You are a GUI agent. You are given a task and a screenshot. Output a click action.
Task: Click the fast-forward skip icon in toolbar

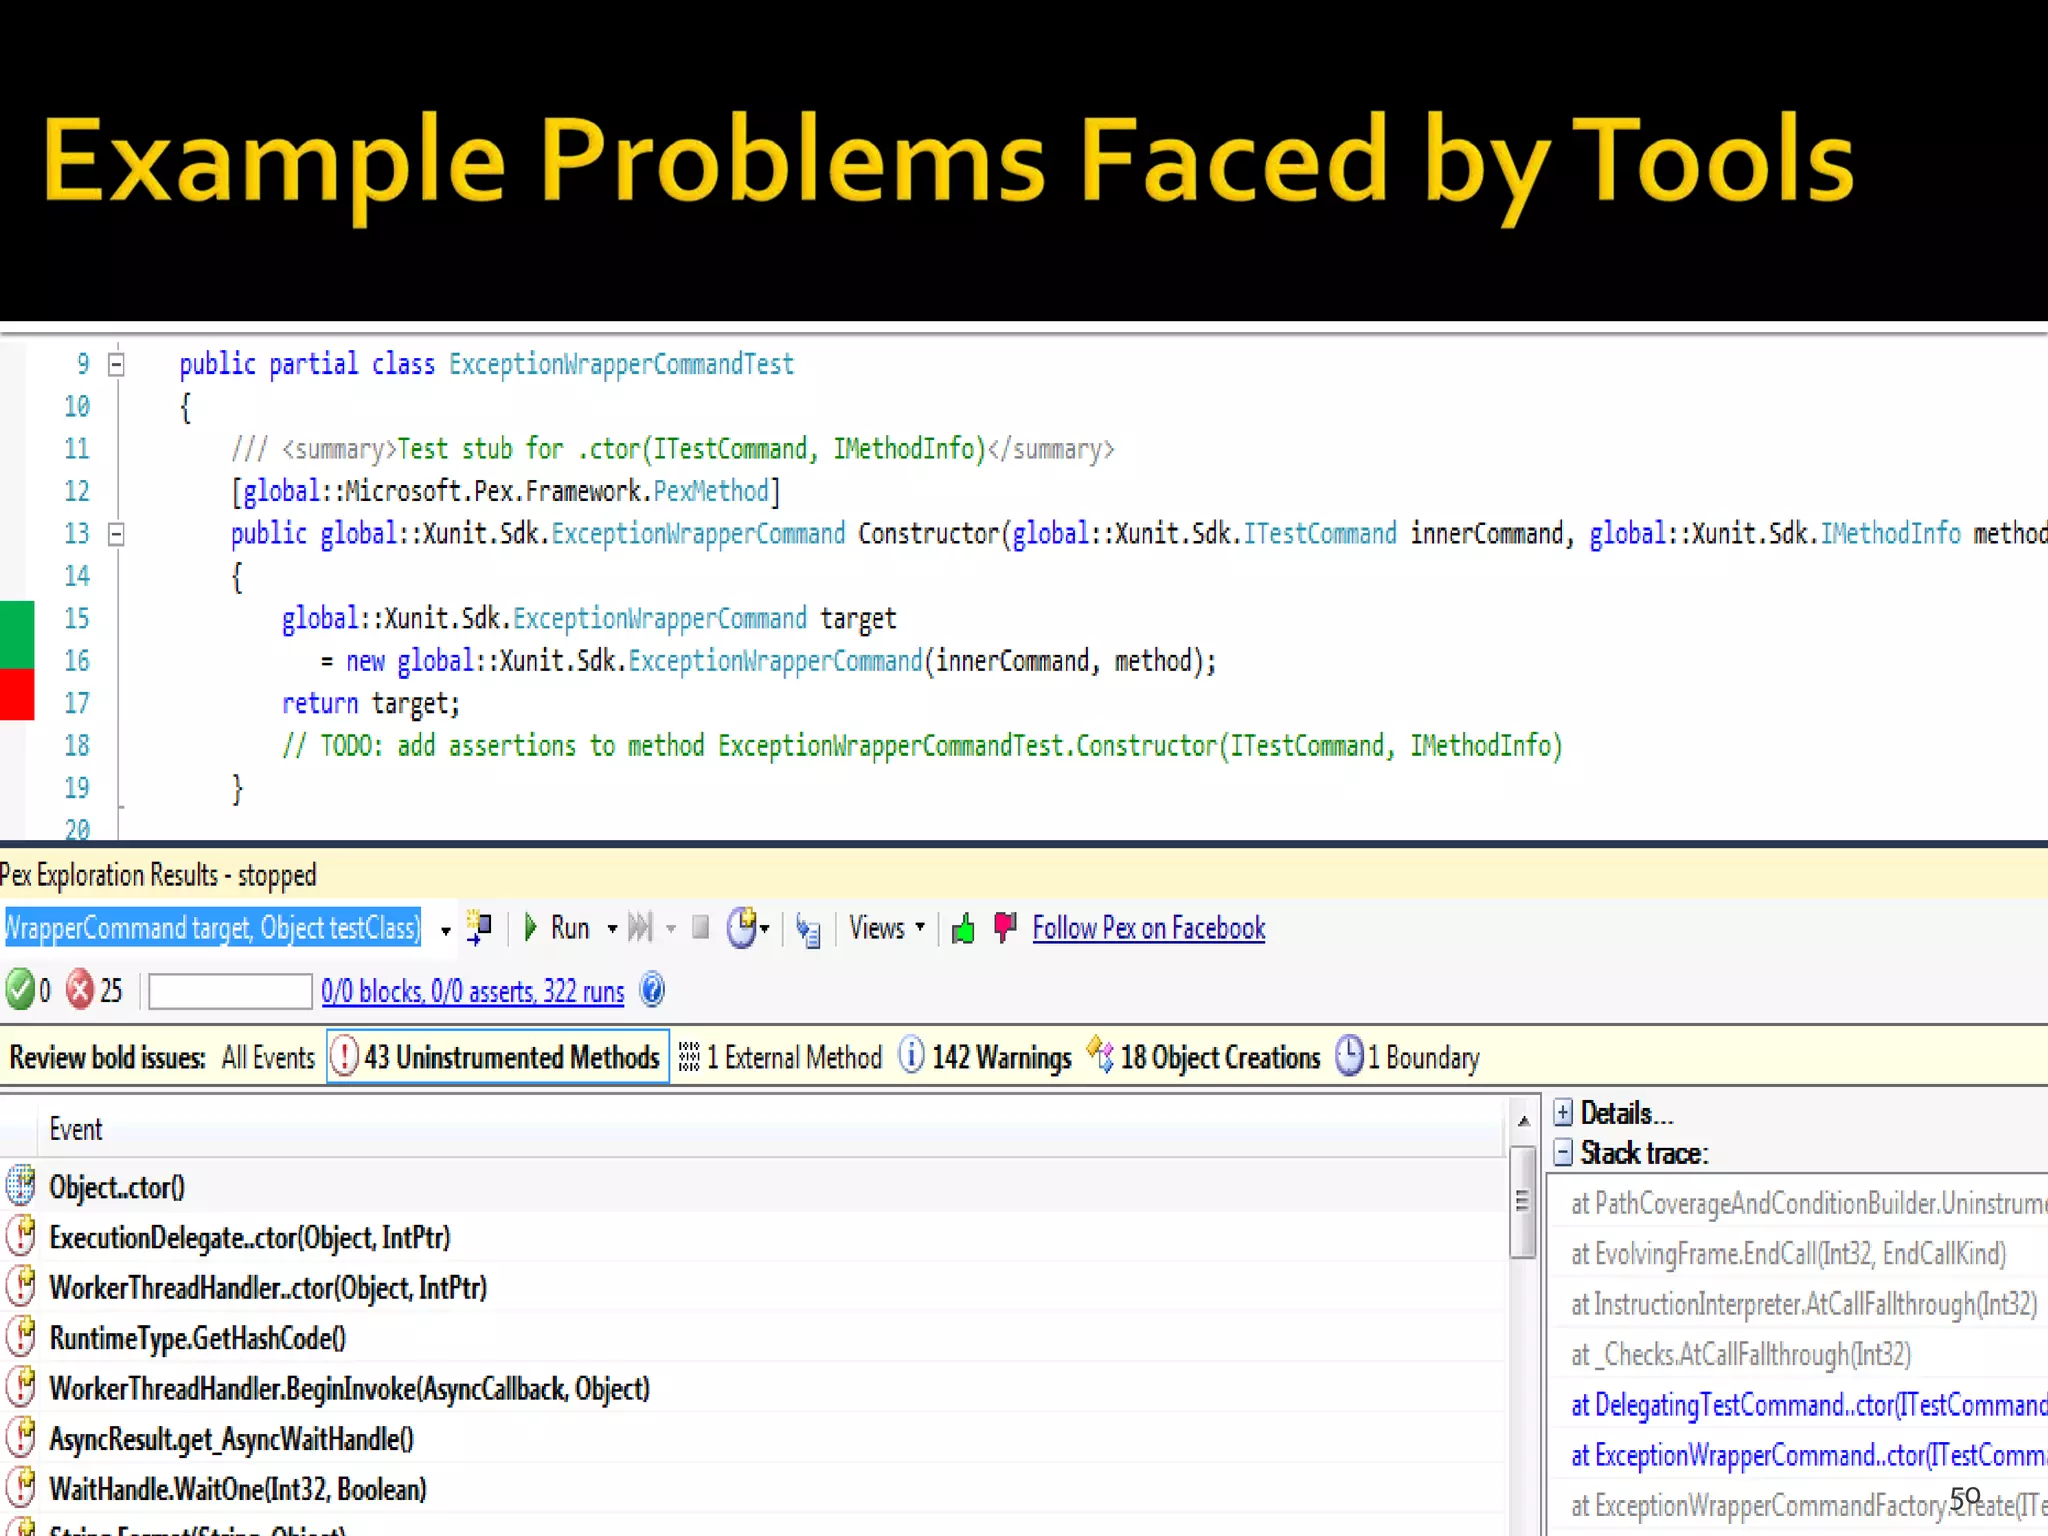click(x=640, y=928)
